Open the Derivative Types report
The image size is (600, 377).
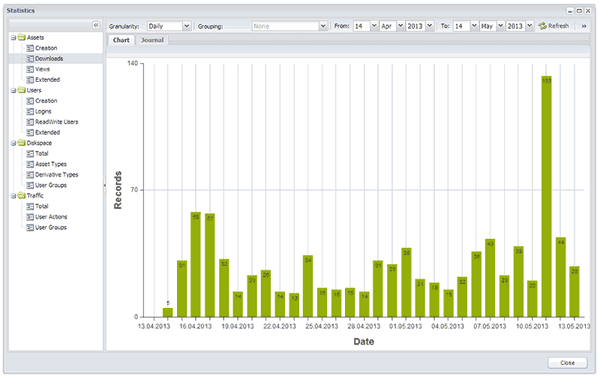pyautogui.click(x=57, y=175)
